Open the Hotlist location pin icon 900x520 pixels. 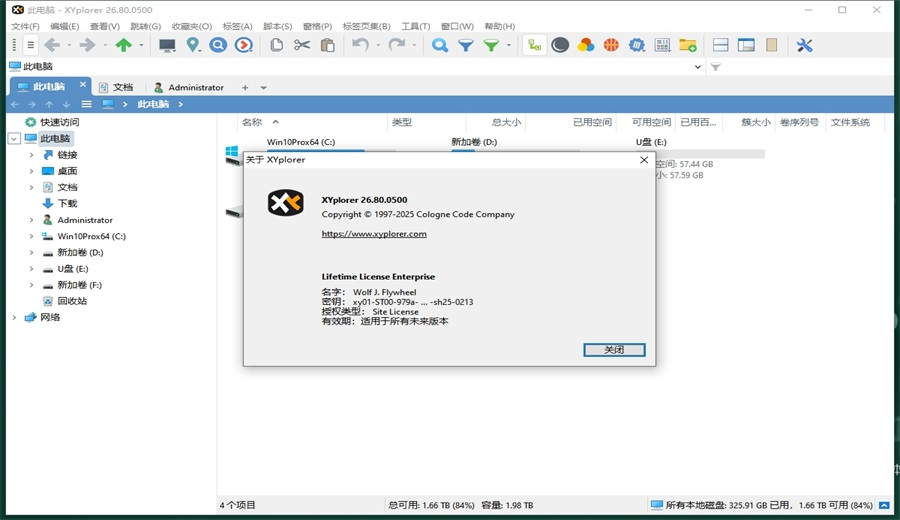[x=193, y=45]
